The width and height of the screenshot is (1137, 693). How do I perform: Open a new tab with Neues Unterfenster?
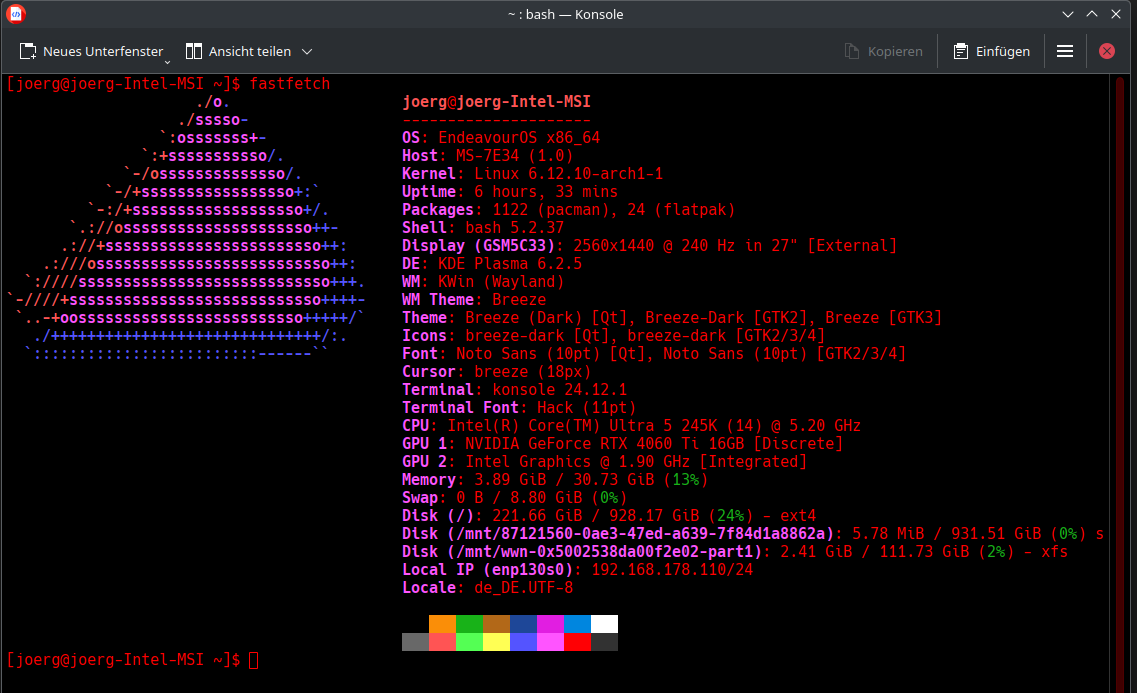tap(90, 51)
